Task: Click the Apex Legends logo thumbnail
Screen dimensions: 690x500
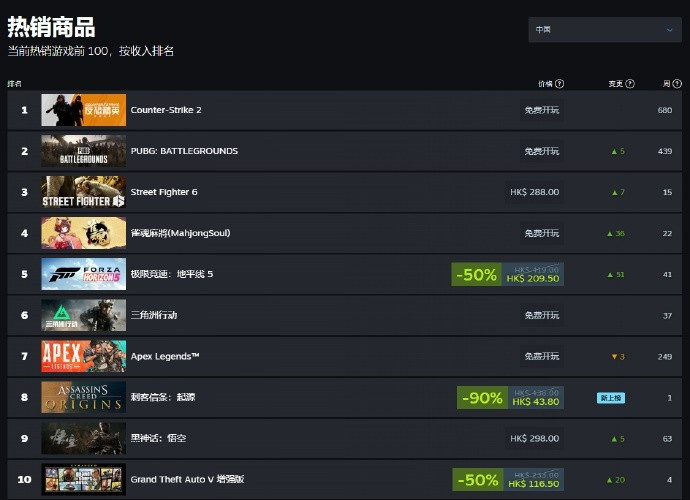Action: pyautogui.click(x=84, y=356)
